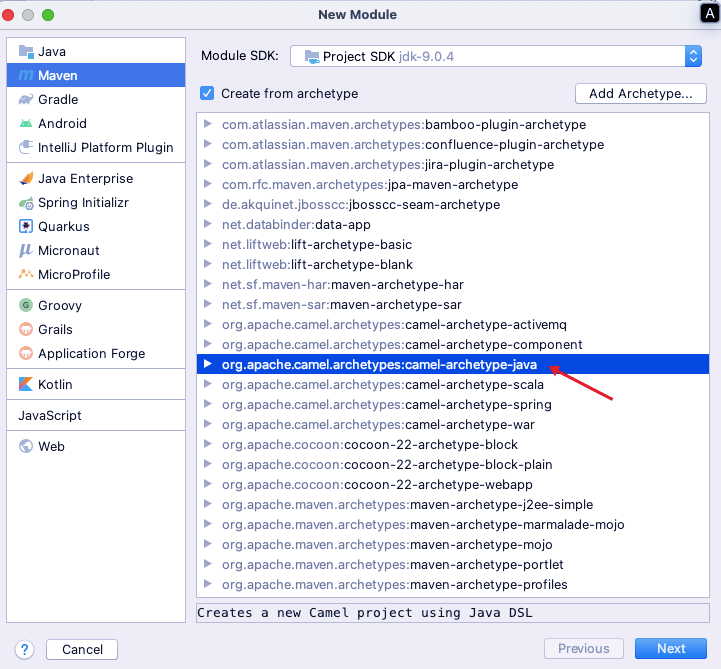Click the Maven 'm' icon

[x=26, y=75]
